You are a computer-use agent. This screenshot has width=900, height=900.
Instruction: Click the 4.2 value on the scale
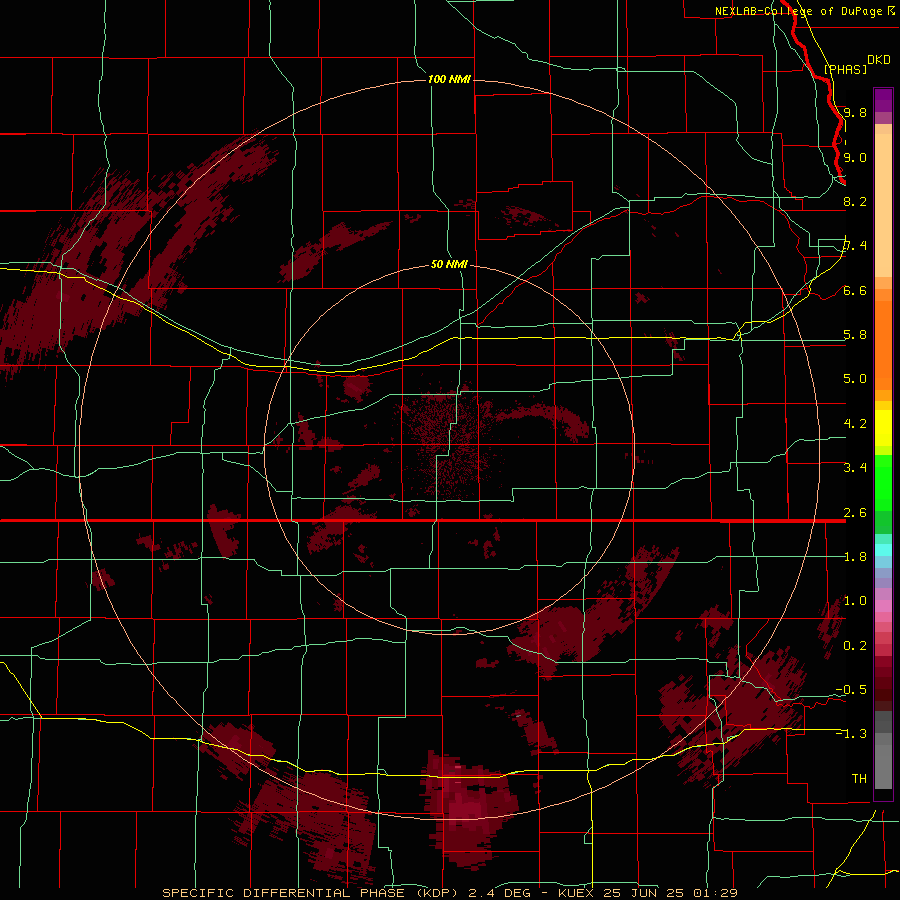click(x=855, y=424)
